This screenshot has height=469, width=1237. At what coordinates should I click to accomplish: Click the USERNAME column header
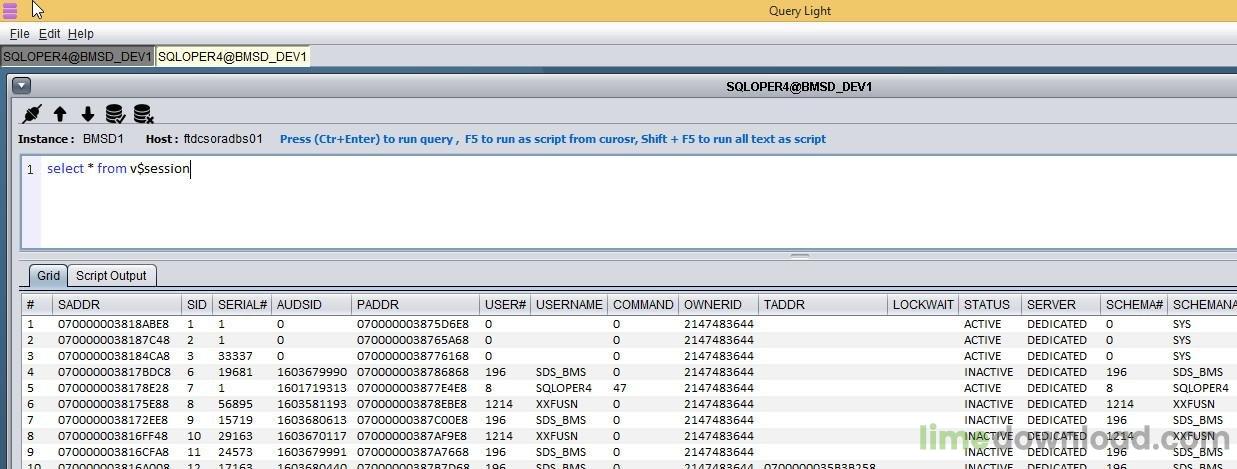pos(568,305)
